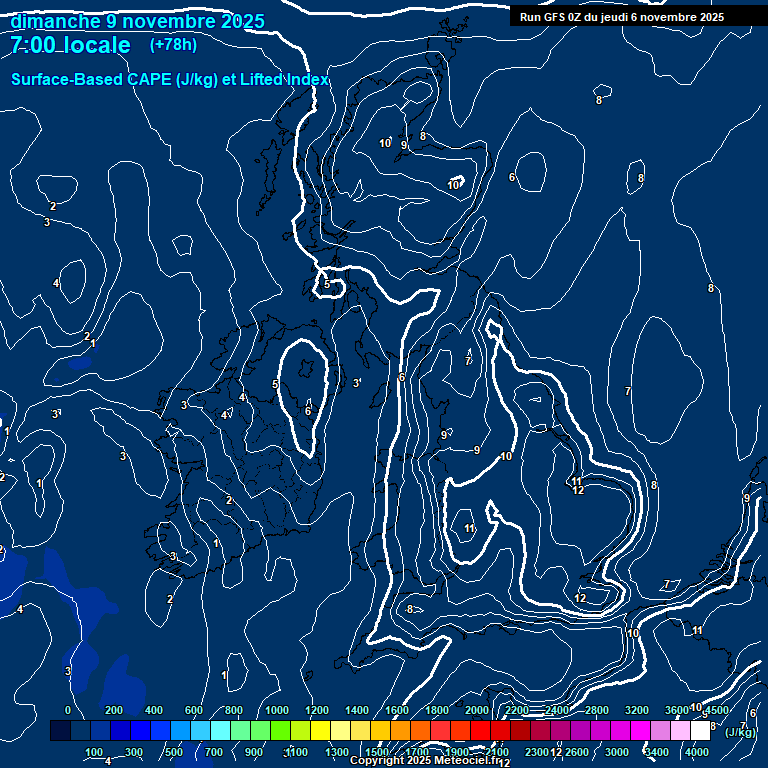Click the 1200 value above the color scale
The height and width of the screenshot is (768, 768).
tap(317, 710)
